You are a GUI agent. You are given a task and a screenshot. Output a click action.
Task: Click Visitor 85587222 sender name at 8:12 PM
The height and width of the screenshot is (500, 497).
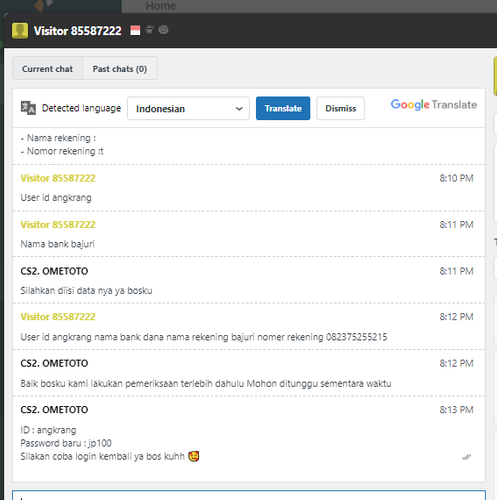point(58,317)
